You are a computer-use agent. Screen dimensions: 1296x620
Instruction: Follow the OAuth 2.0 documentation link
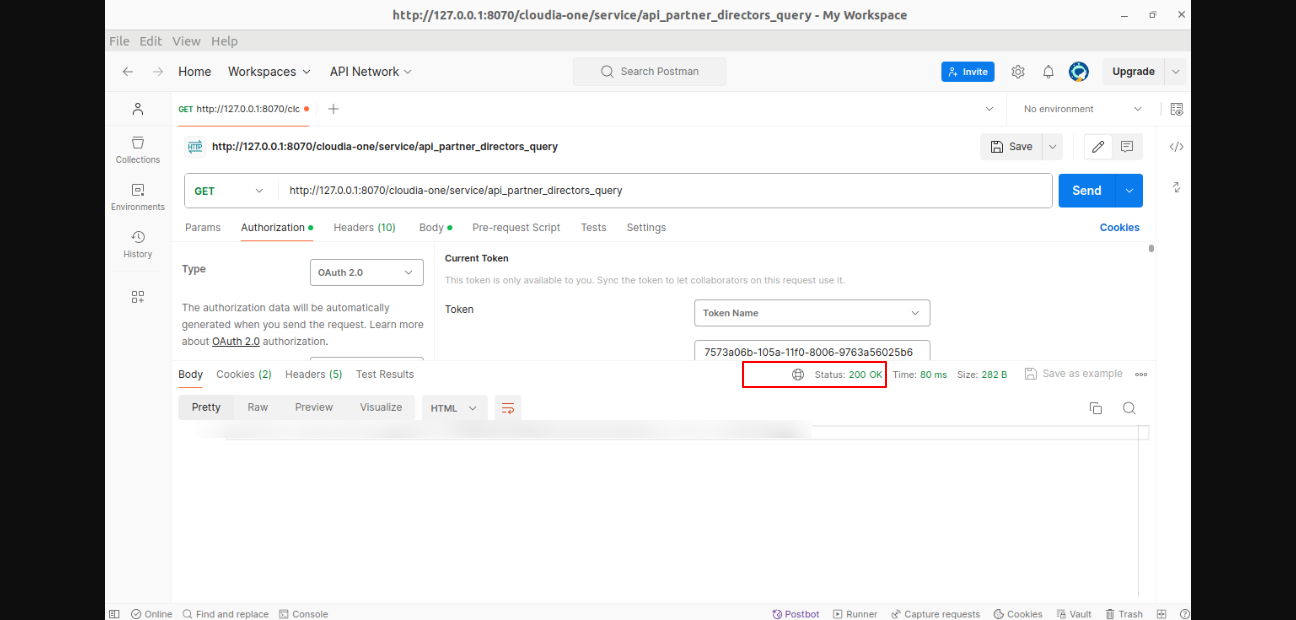click(236, 341)
